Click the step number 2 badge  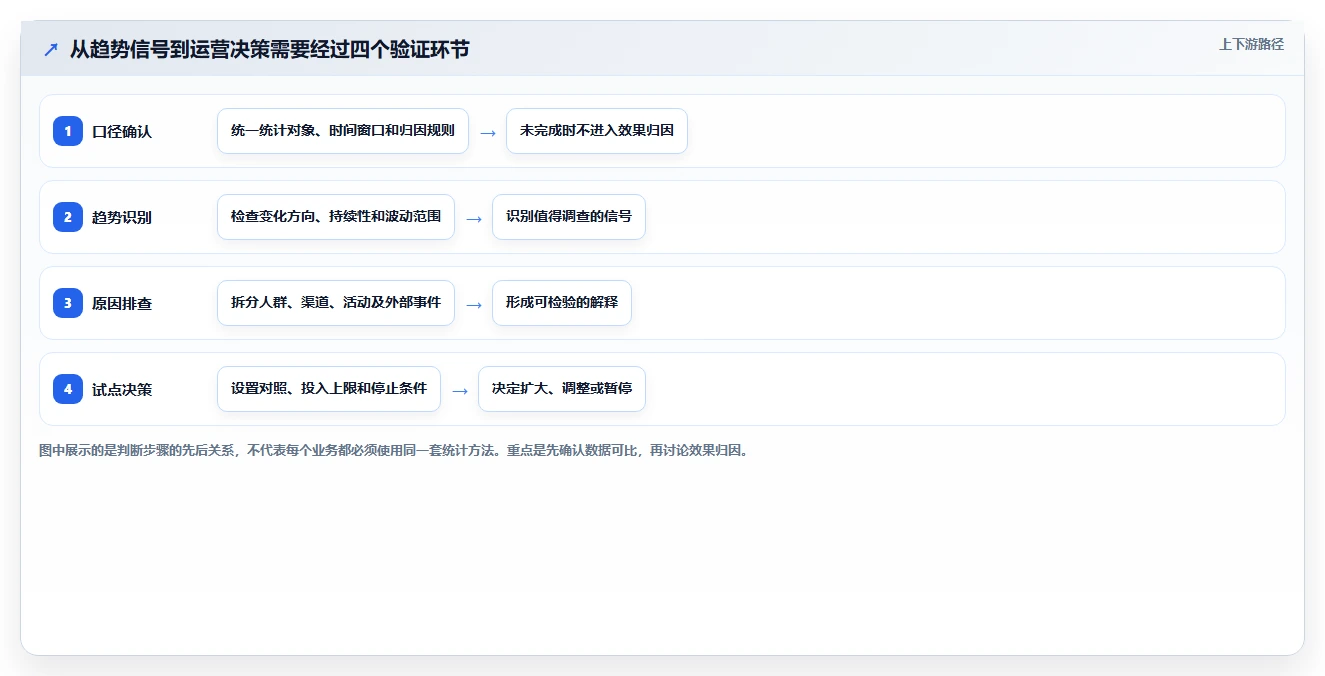point(68,217)
